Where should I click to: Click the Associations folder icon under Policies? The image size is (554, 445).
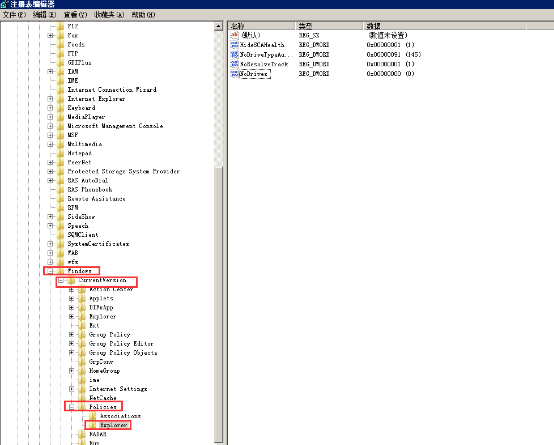coord(93,416)
